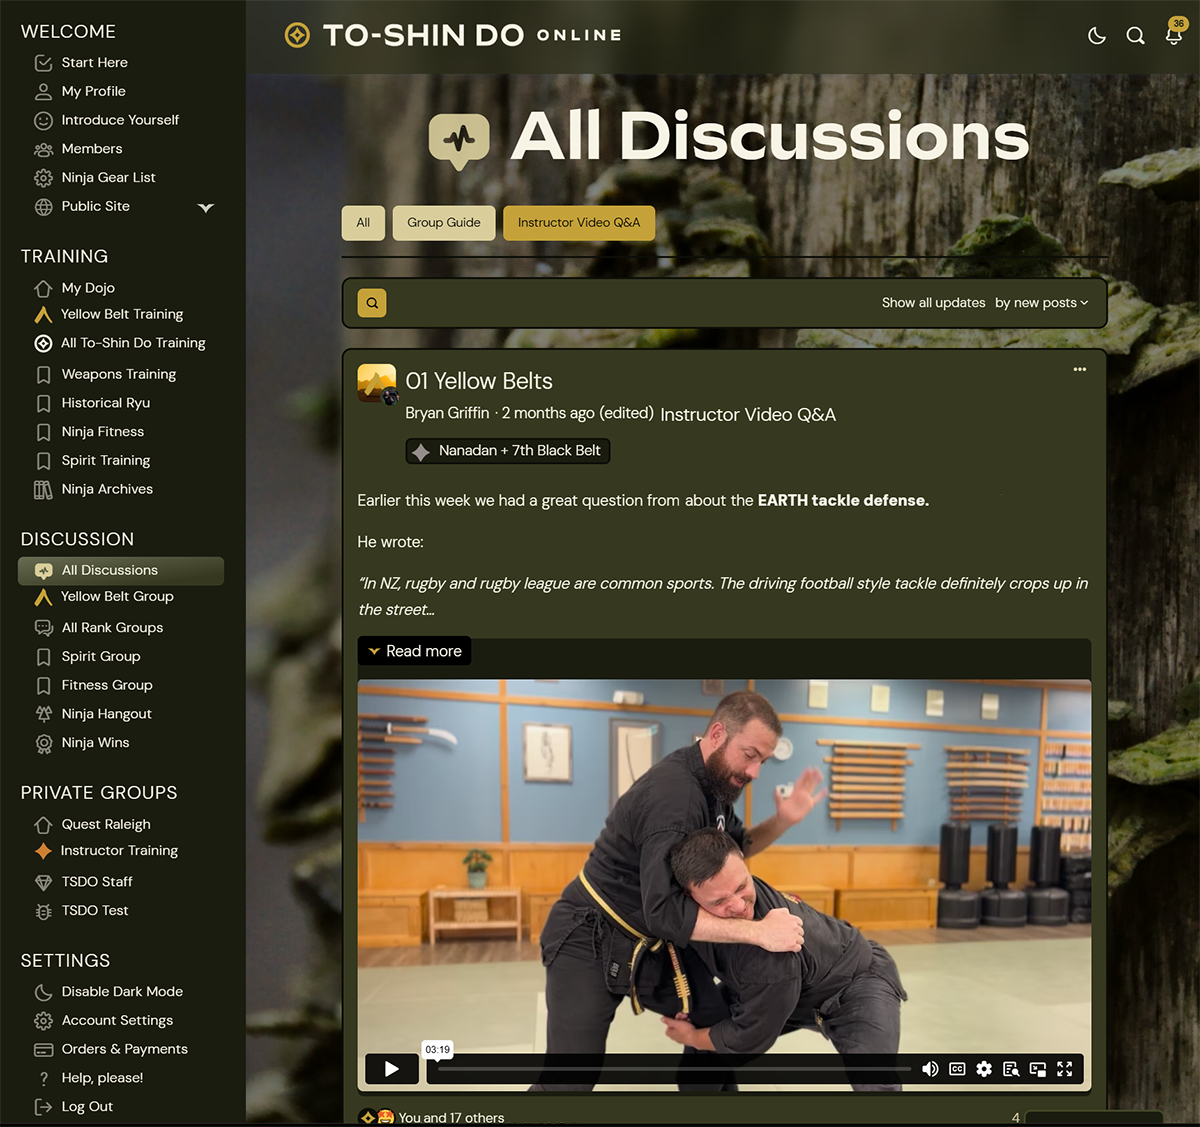
Task: Collapse the Read more section
Action: [414, 650]
